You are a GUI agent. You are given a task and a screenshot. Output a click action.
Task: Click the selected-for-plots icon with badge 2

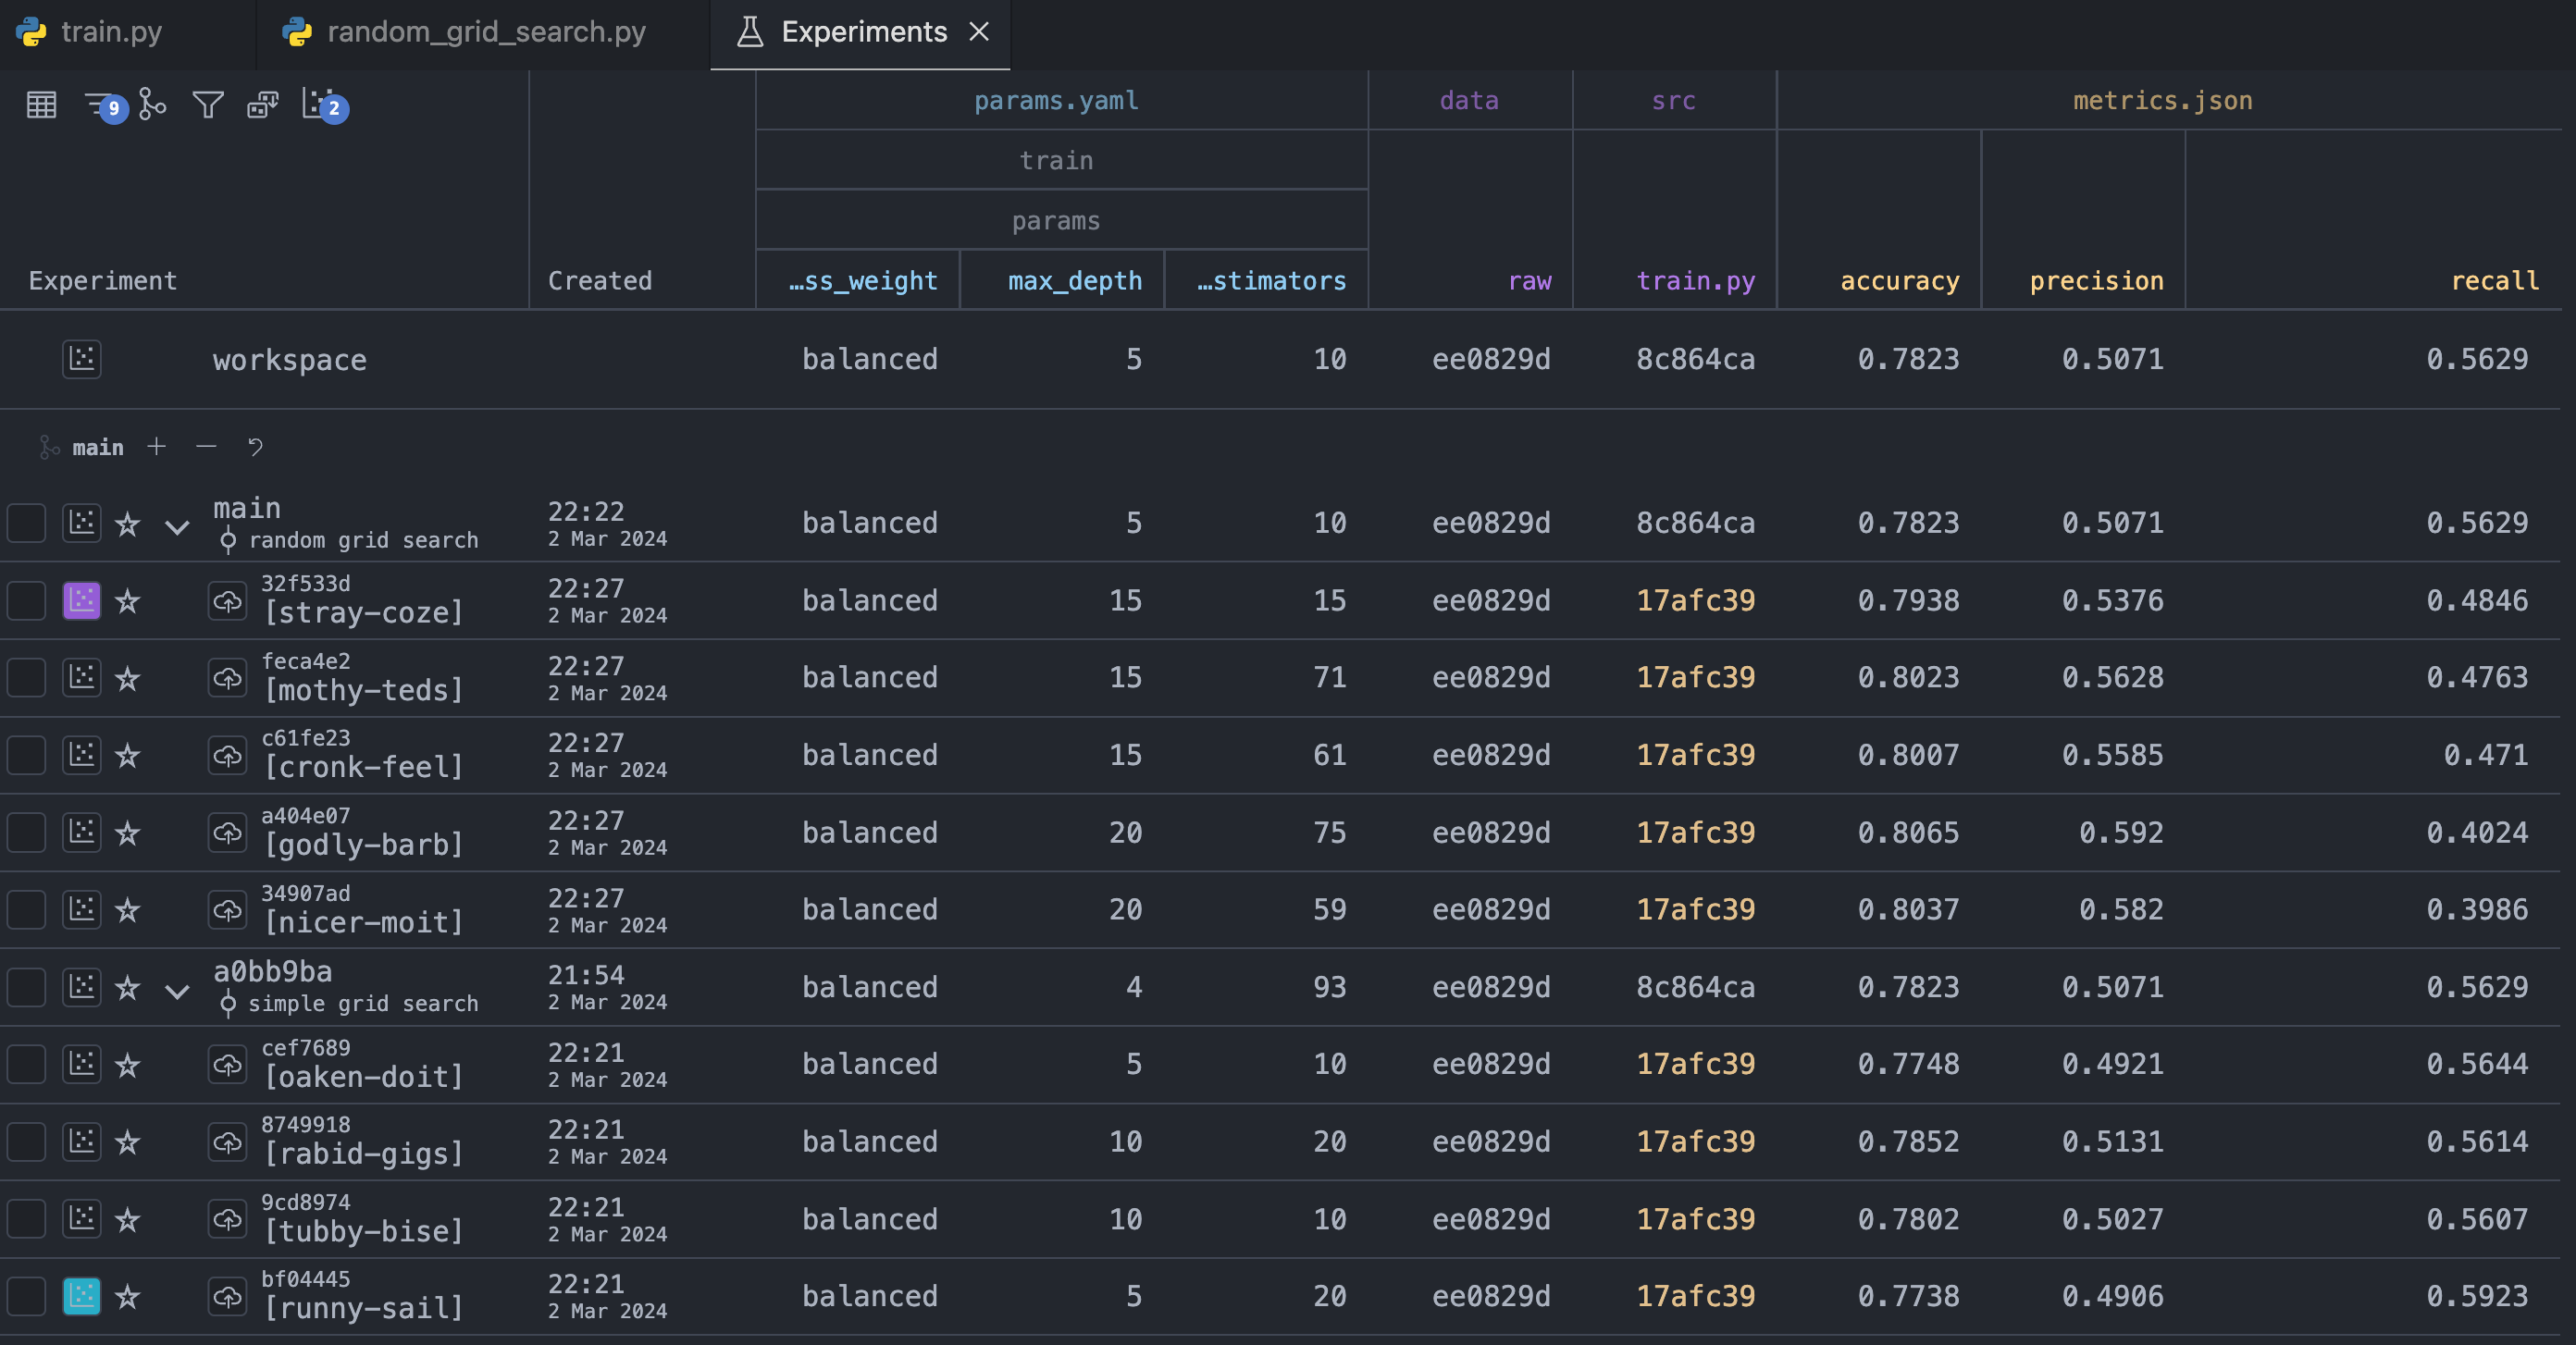320,104
